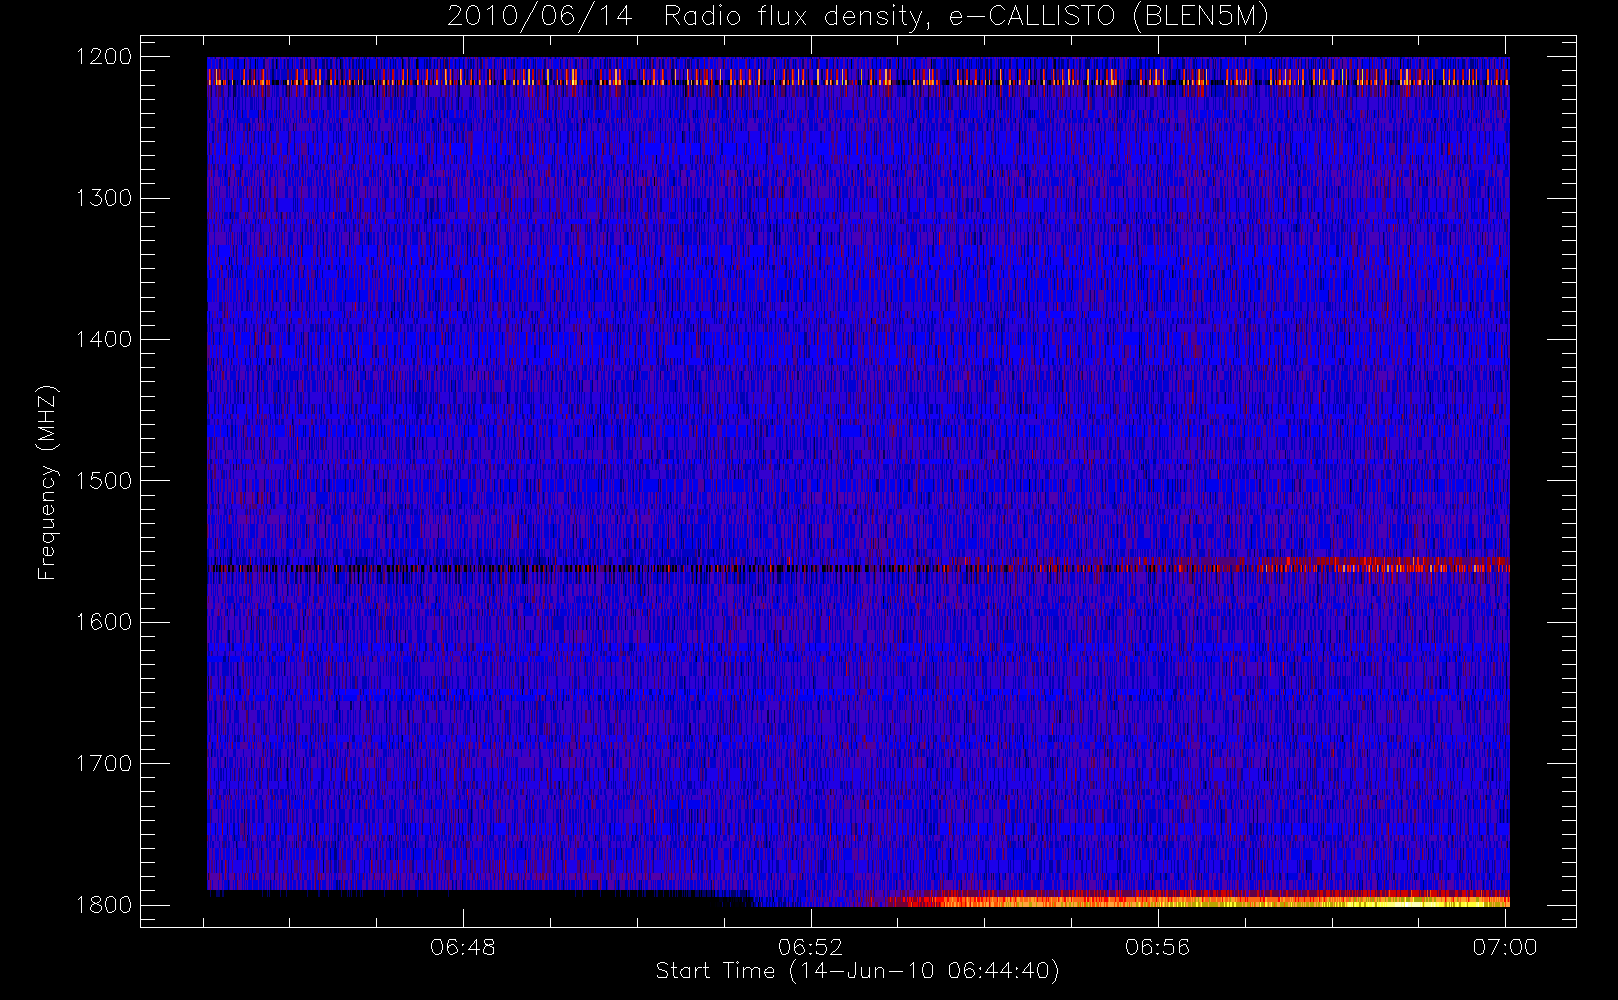Screen dimensions: 1618x1000
Task: Click the 1200 frequency tick label
Action: pyautogui.click(x=104, y=57)
